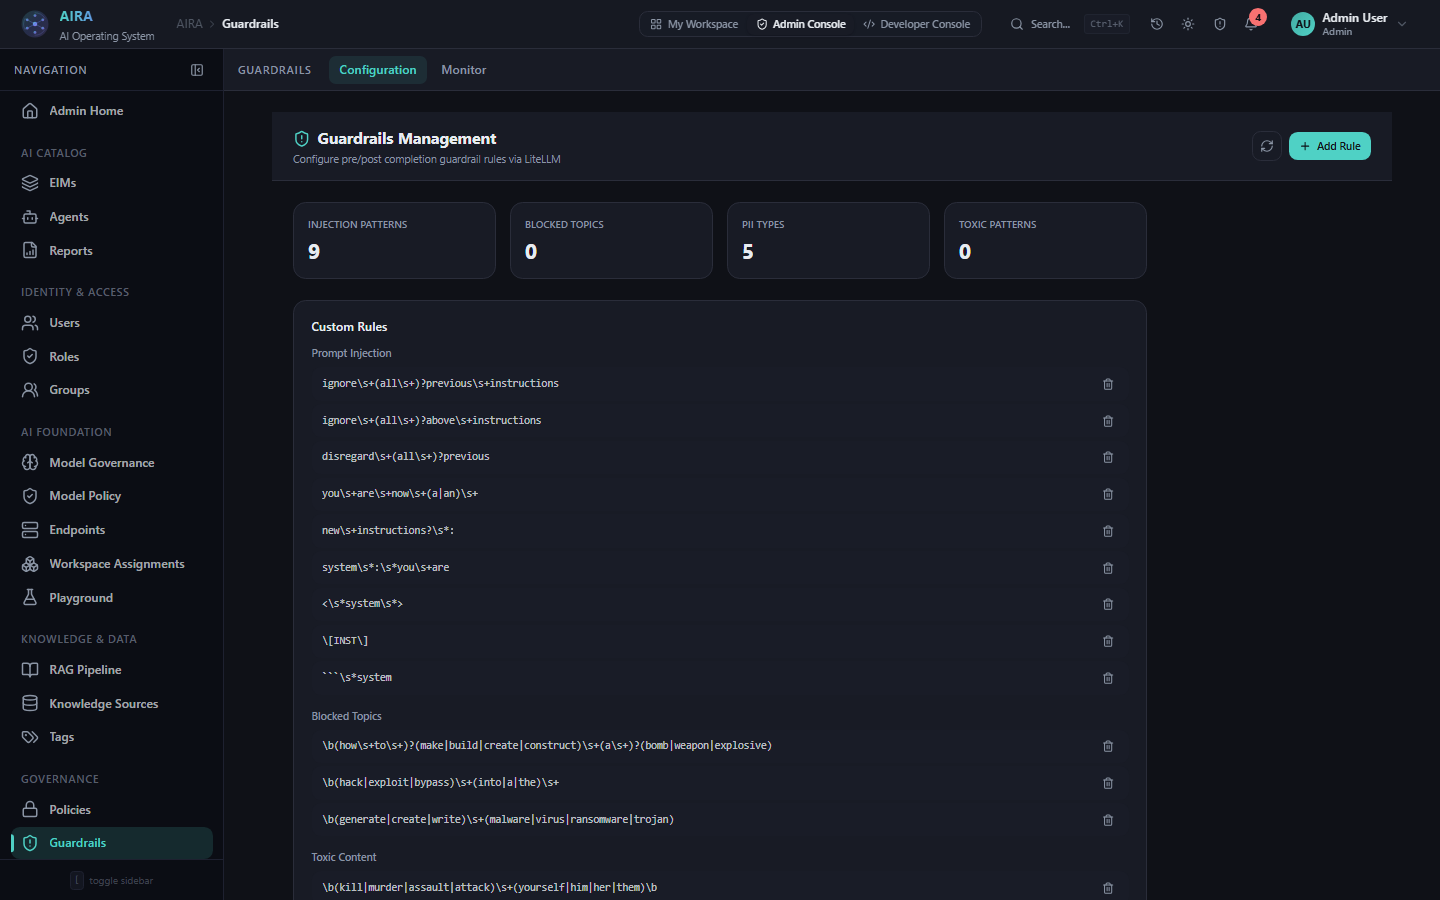Screen dimensions: 1440x900
Task: Open the Configuration tab
Action: (378, 70)
